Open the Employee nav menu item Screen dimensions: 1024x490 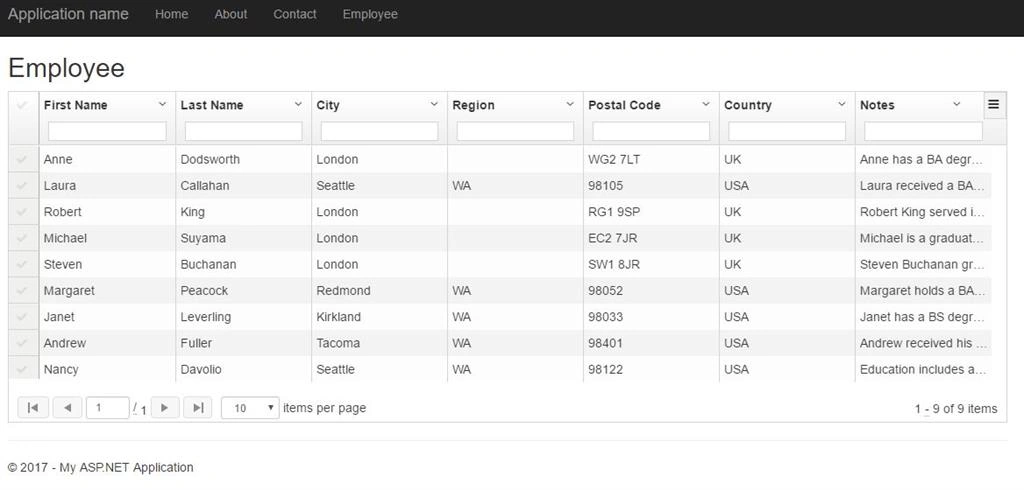click(x=370, y=14)
